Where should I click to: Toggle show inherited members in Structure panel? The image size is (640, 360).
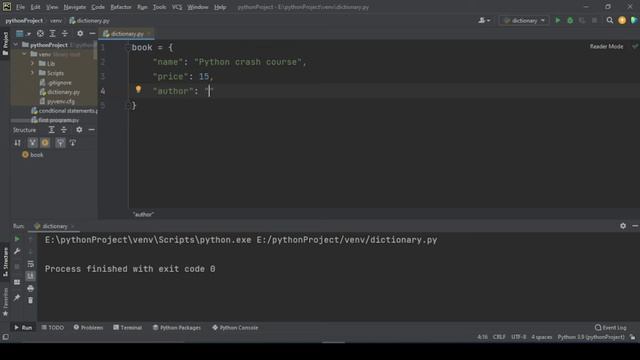point(32,142)
